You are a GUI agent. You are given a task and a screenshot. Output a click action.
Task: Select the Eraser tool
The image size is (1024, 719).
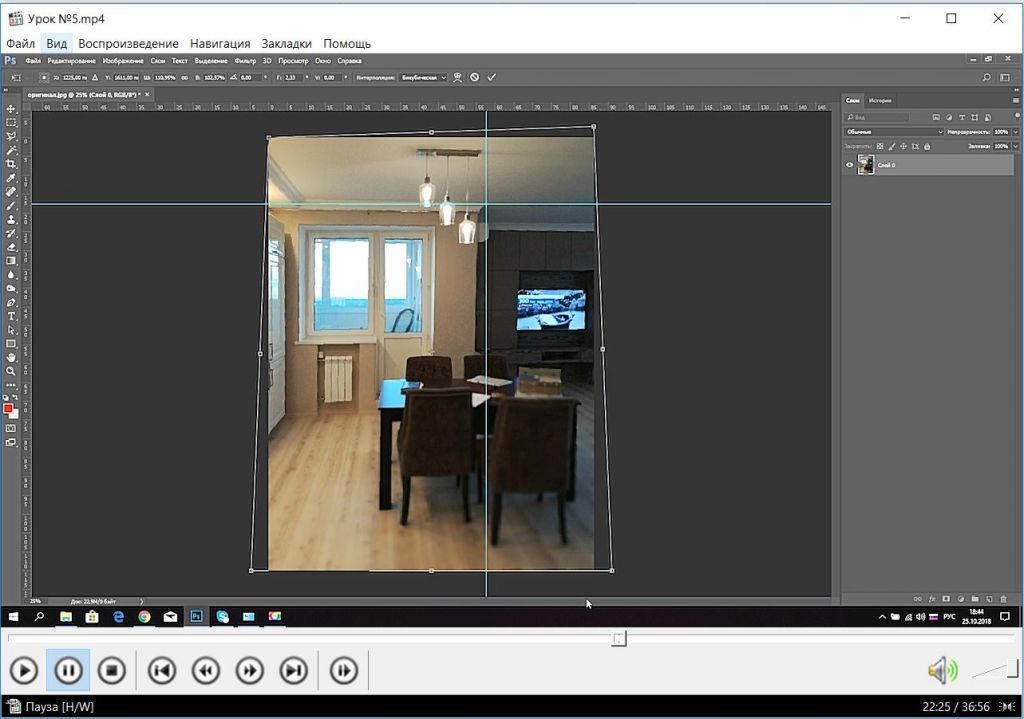click(10, 247)
